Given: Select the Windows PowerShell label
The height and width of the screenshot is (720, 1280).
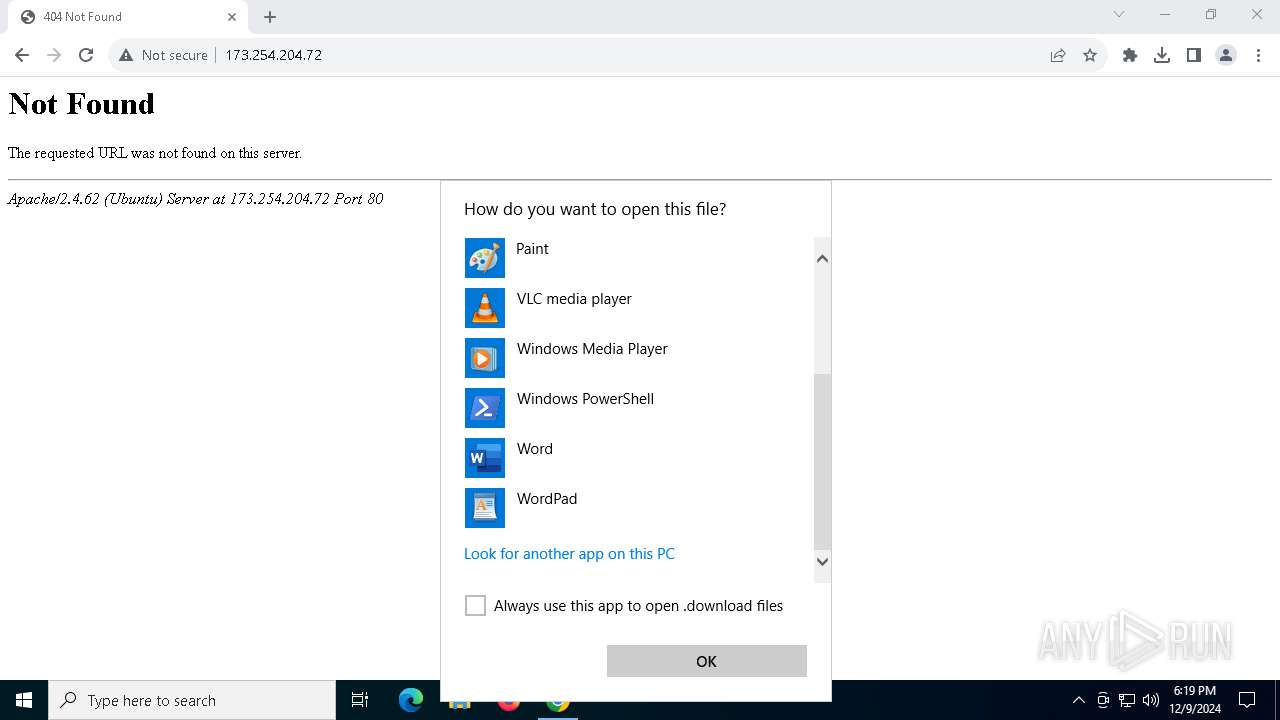Looking at the screenshot, I should click(585, 399).
